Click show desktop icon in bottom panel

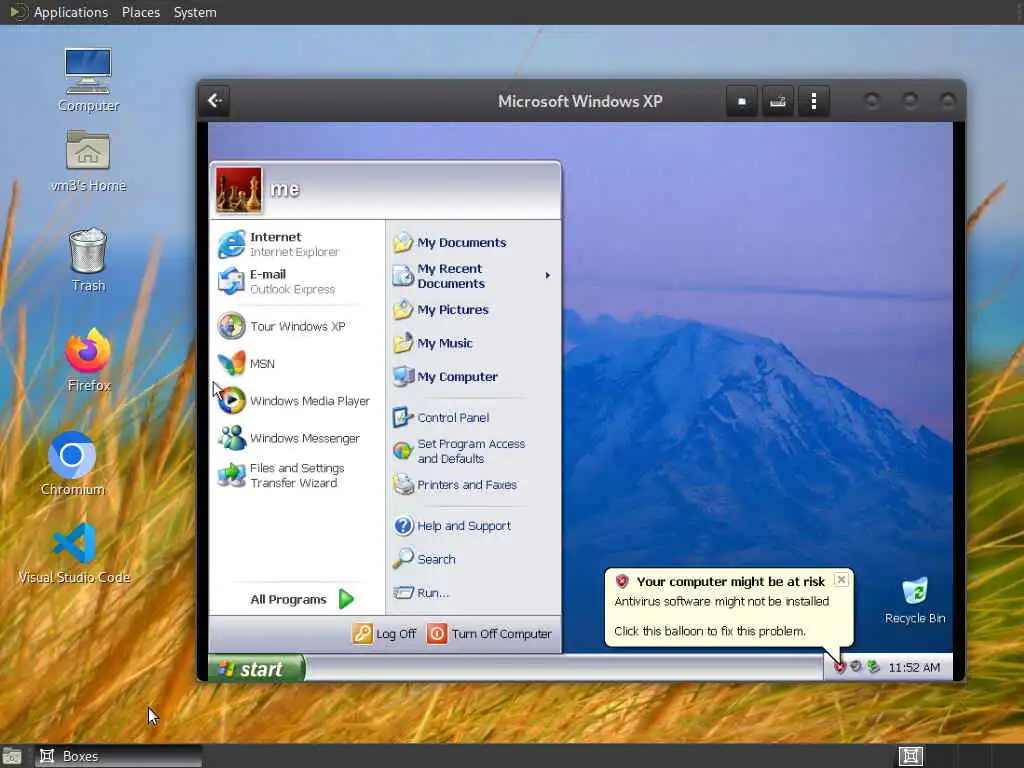pyautogui.click(x=12, y=756)
